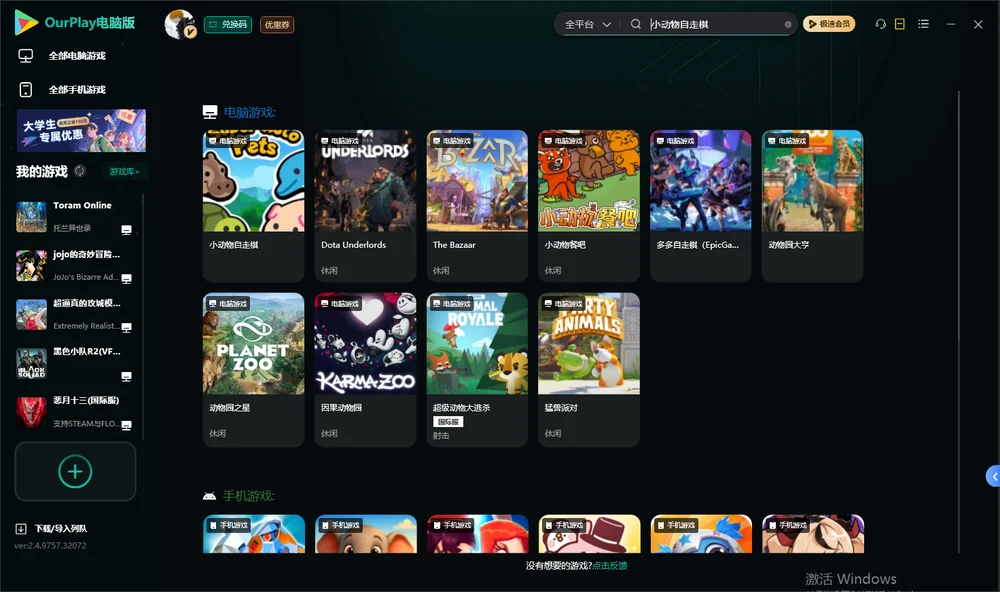Click the 优惠券 button
This screenshot has width=1000, height=592.
(x=277, y=24)
